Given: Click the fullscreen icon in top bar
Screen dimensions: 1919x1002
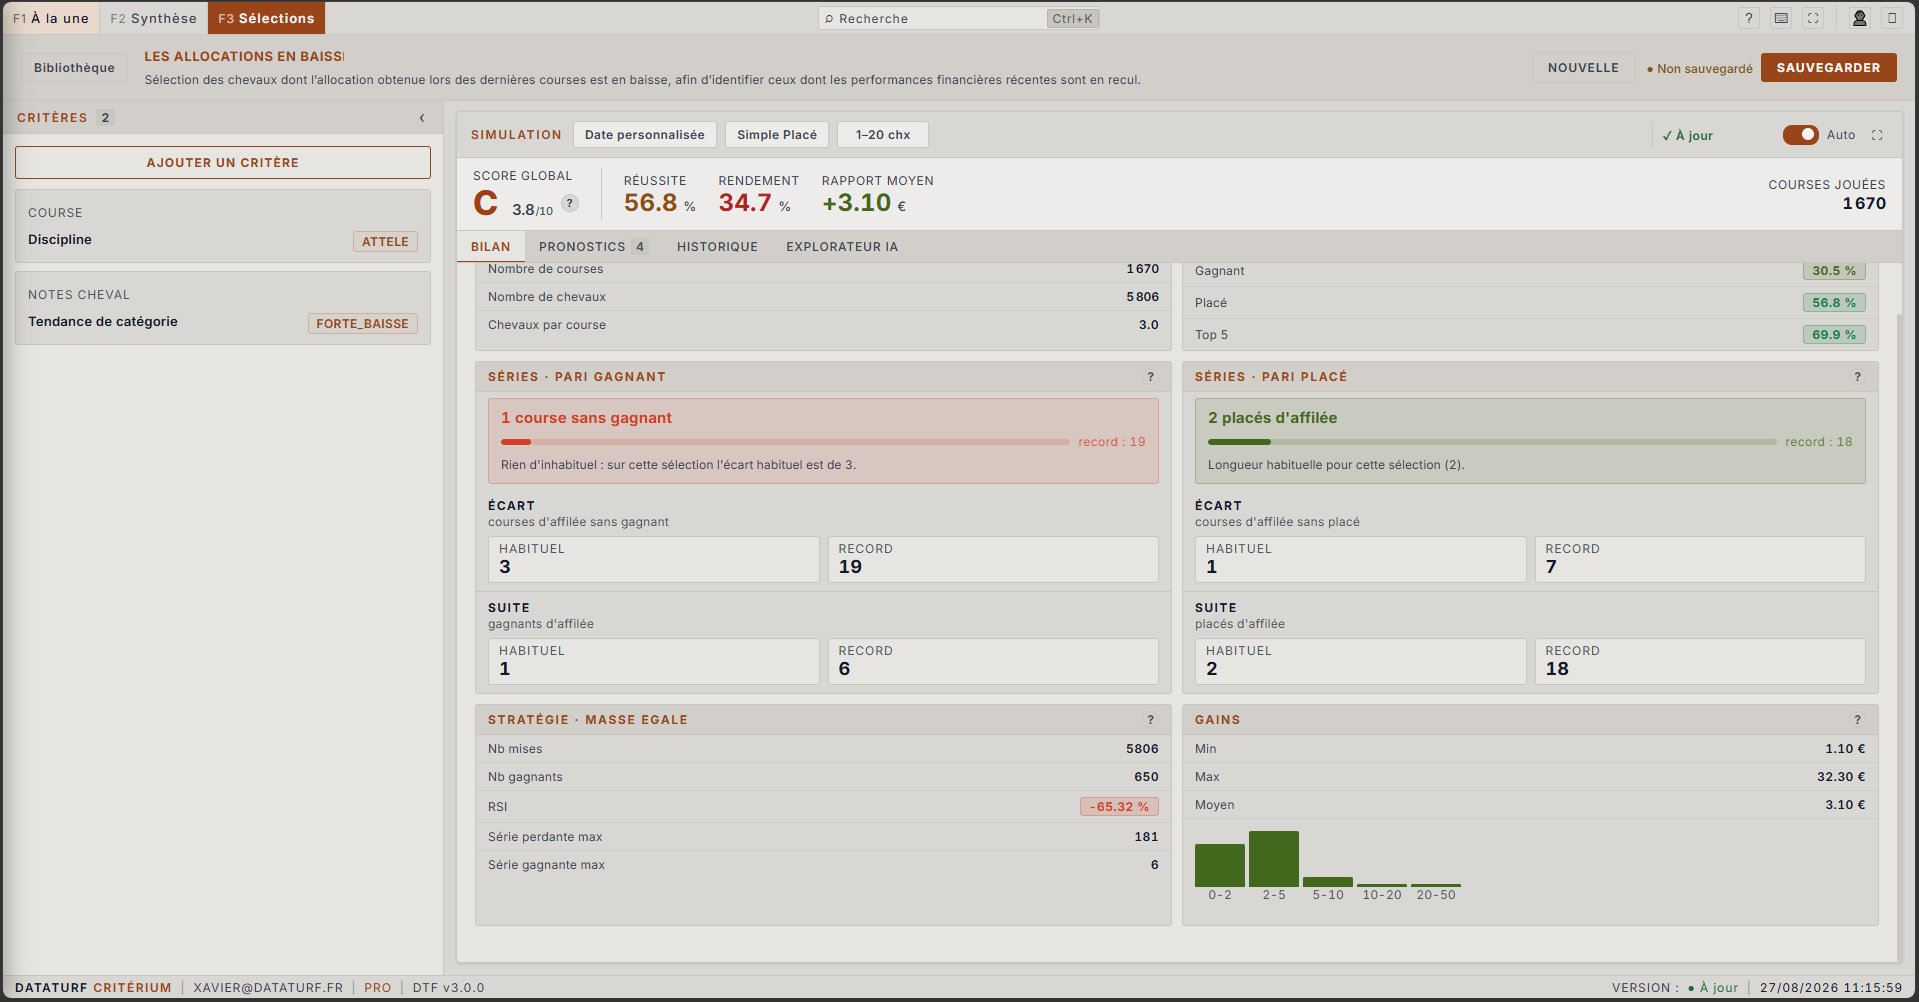Looking at the screenshot, I should tap(1813, 18).
